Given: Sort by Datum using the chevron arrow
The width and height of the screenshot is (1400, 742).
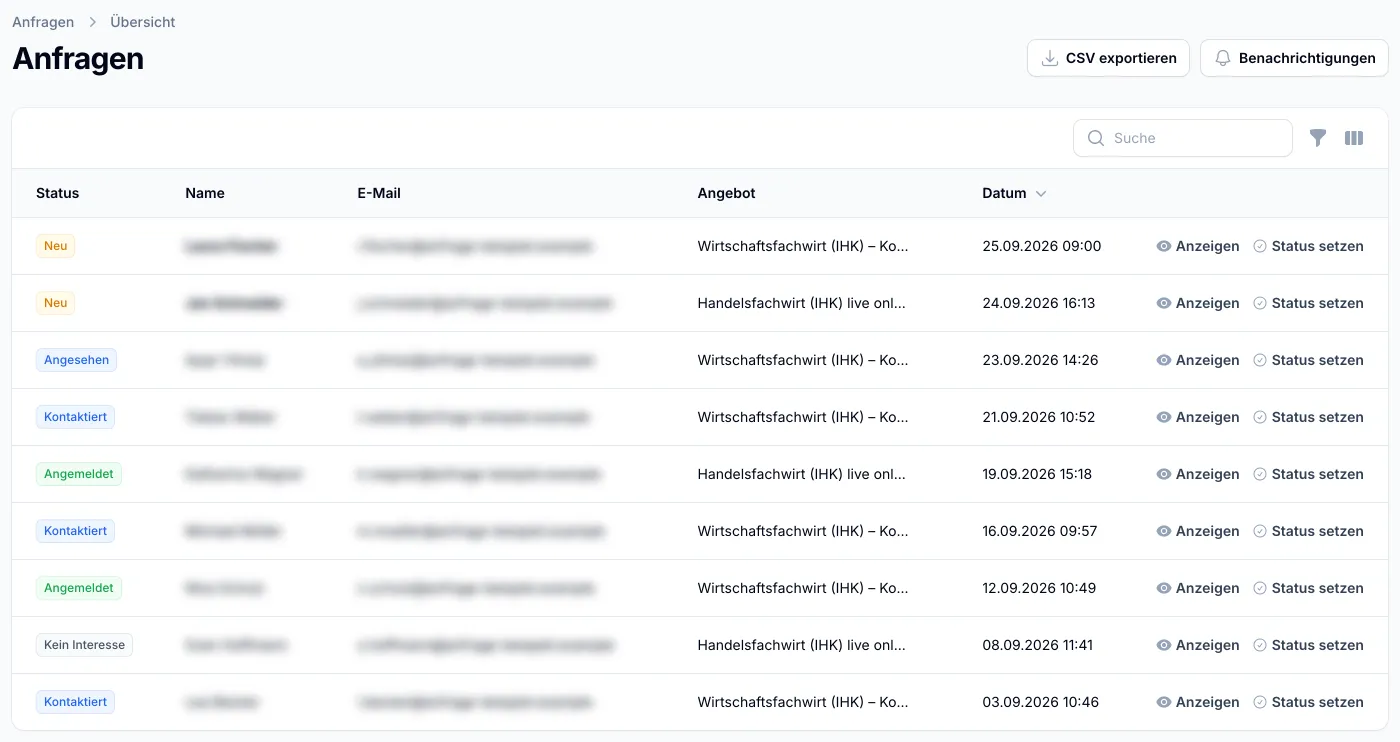Looking at the screenshot, I should pyautogui.click(x=1041, y=194).
